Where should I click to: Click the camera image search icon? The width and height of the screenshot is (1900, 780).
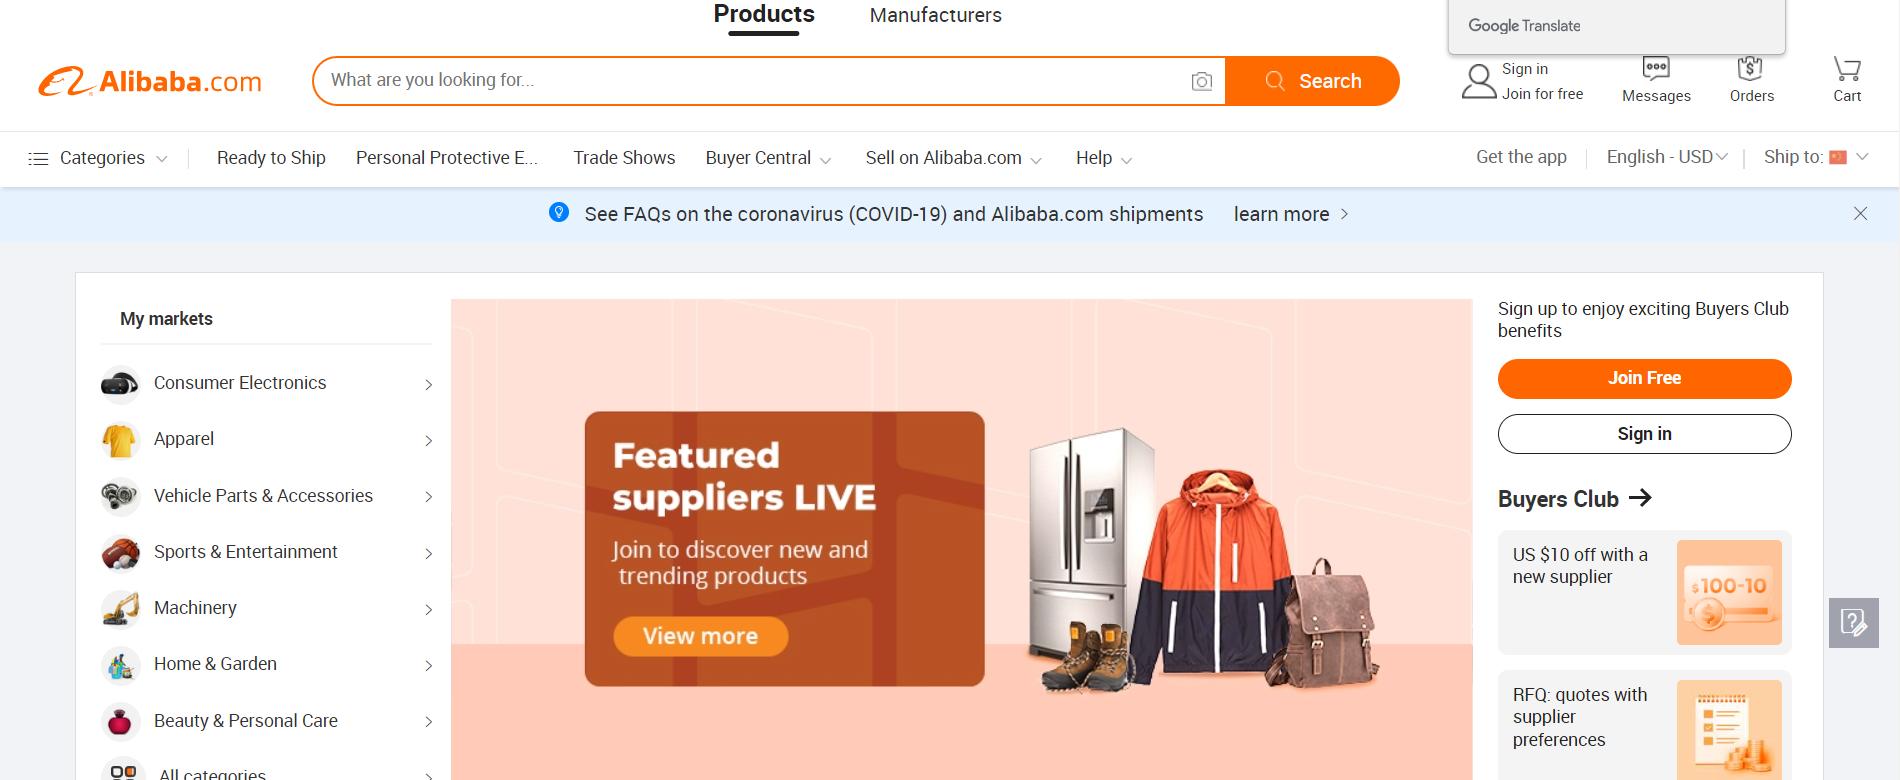pos(1201,81)
